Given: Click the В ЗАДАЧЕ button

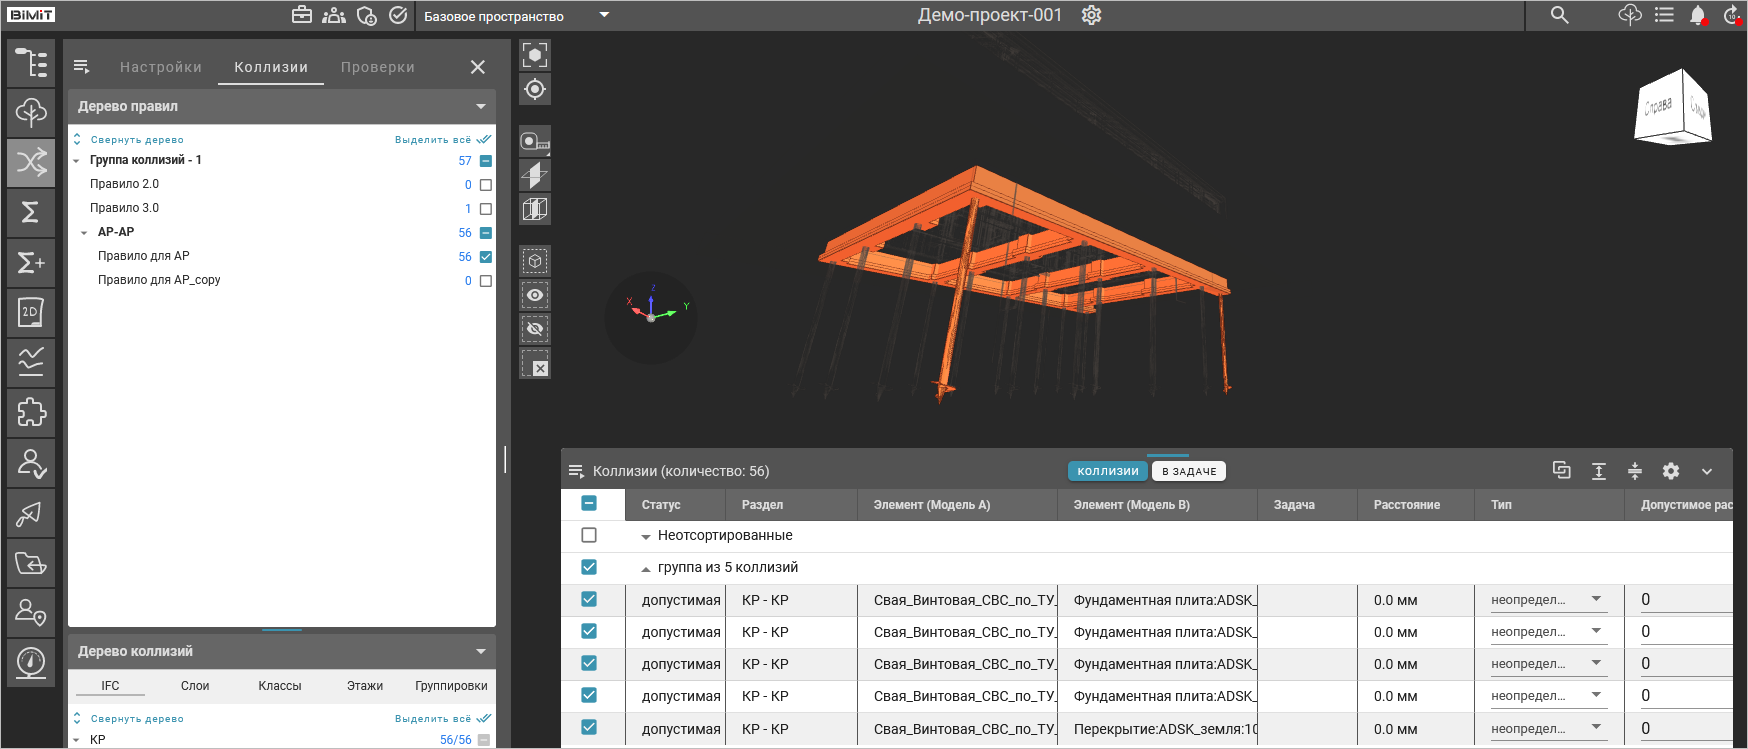Looking at the screenshot, I should [x=1189, y=471].
